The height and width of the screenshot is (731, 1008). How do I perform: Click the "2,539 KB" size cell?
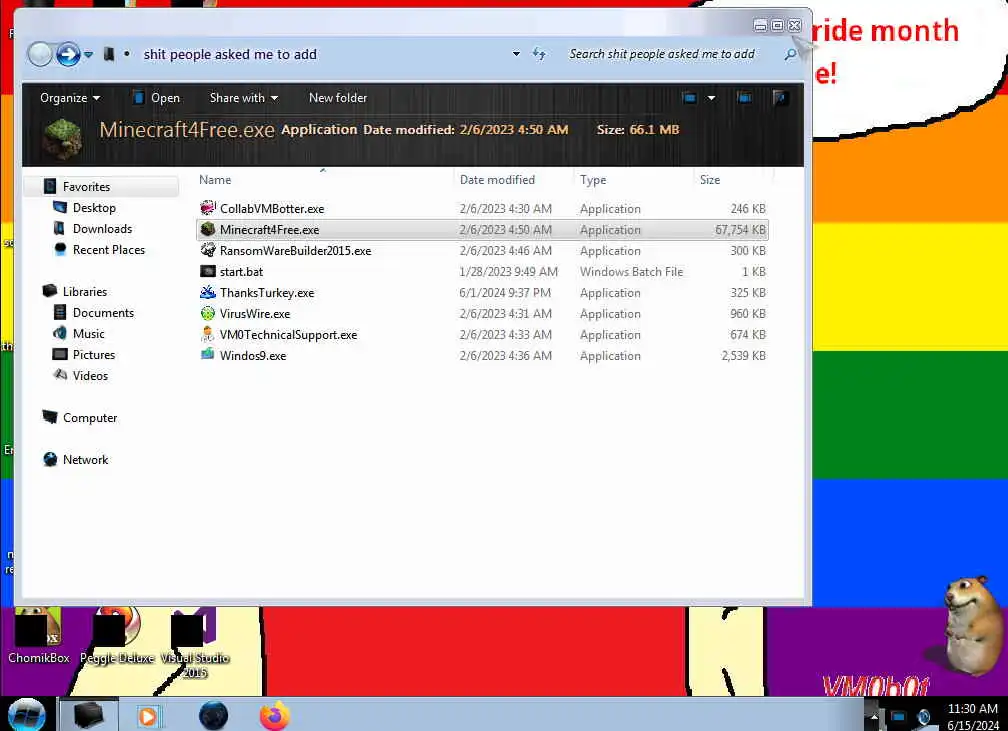pos(743,356)
